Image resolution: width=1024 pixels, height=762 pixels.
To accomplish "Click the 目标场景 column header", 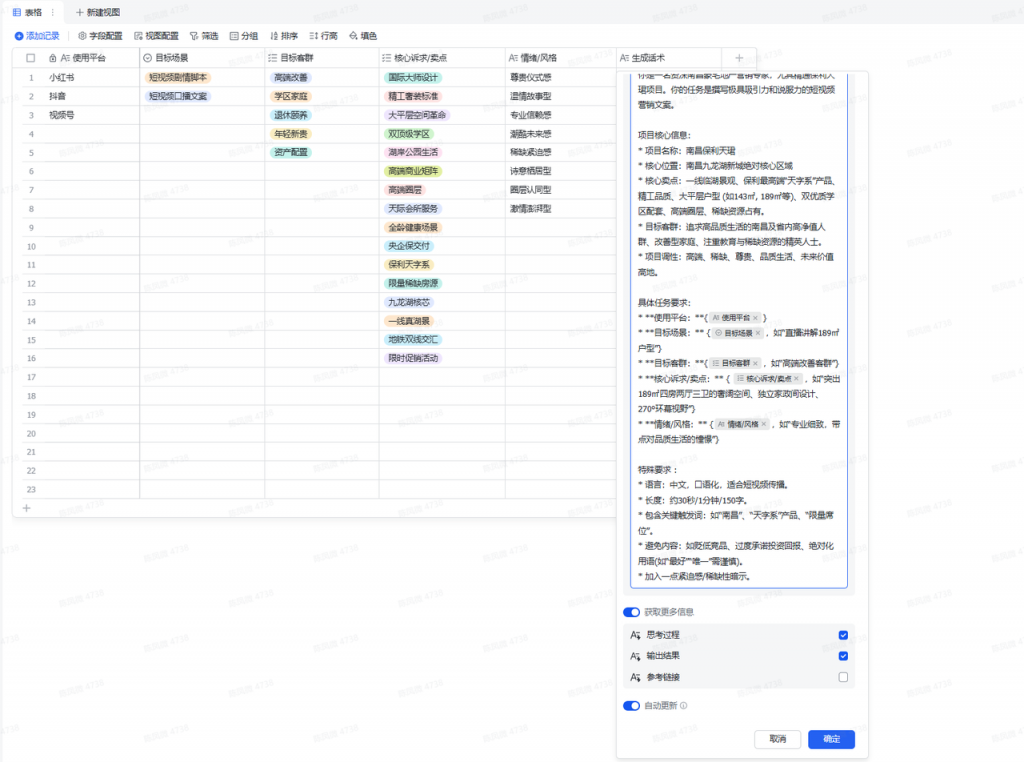I will coord(202,58).
